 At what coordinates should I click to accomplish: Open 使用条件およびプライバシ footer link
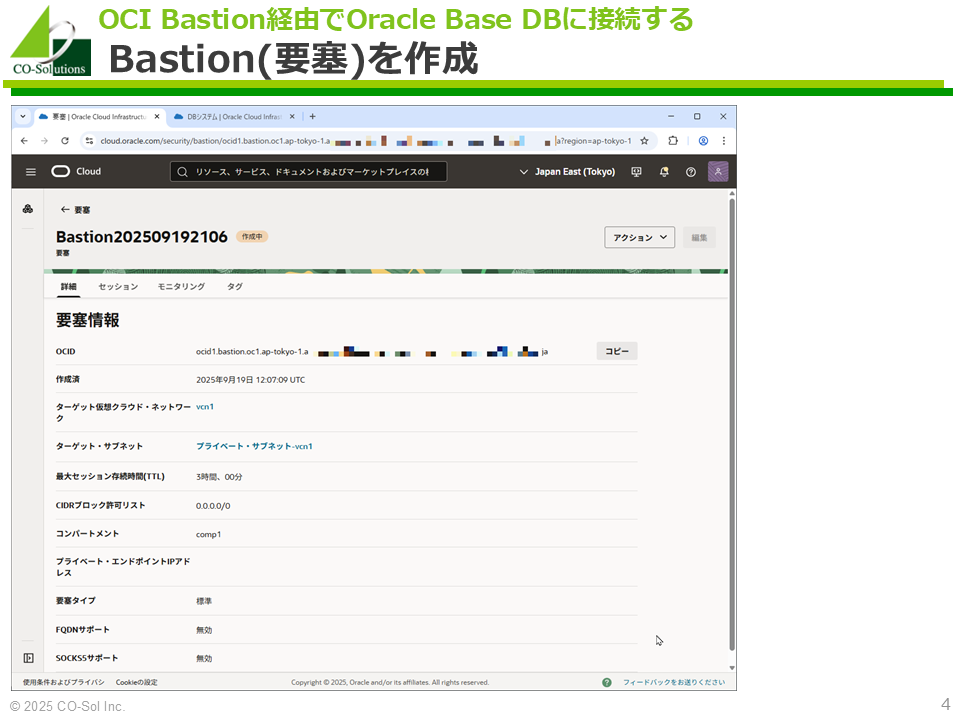pos(64,682)
